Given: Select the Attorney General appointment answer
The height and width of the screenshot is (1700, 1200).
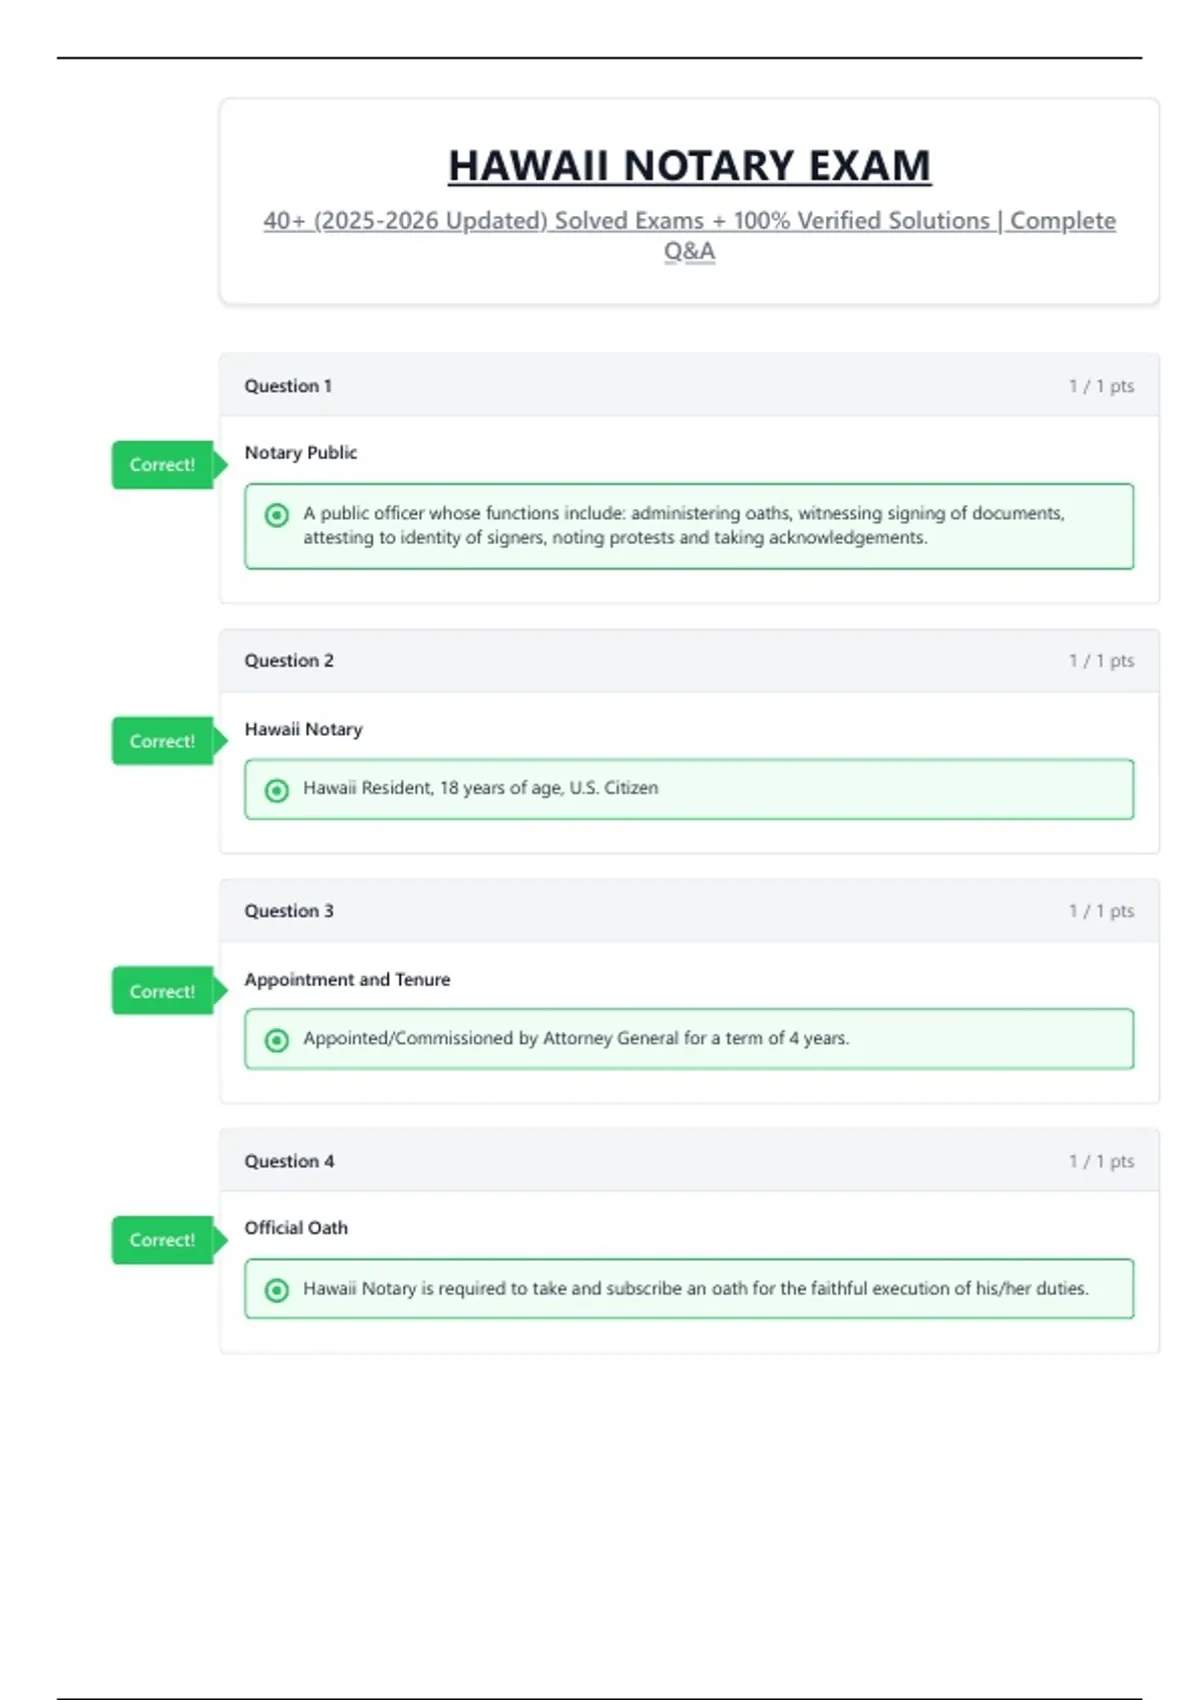Looking at the screenshot, I should click(x=689, y=1039).
